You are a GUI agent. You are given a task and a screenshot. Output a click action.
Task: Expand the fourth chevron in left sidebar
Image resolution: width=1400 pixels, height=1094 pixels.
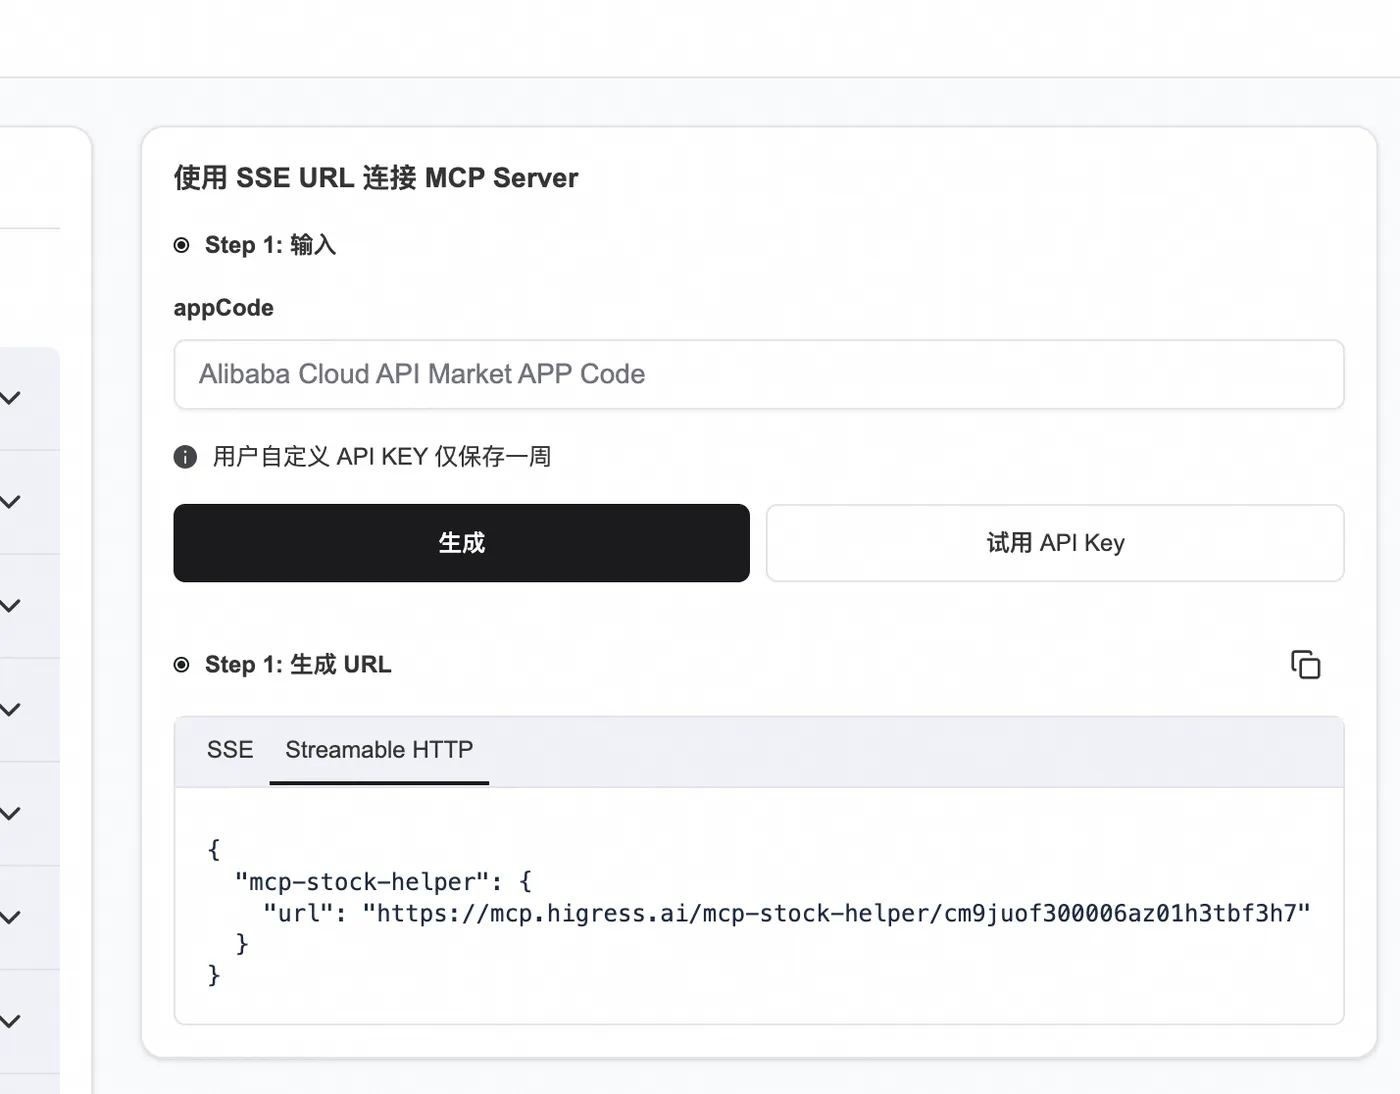tap(10, 710)
